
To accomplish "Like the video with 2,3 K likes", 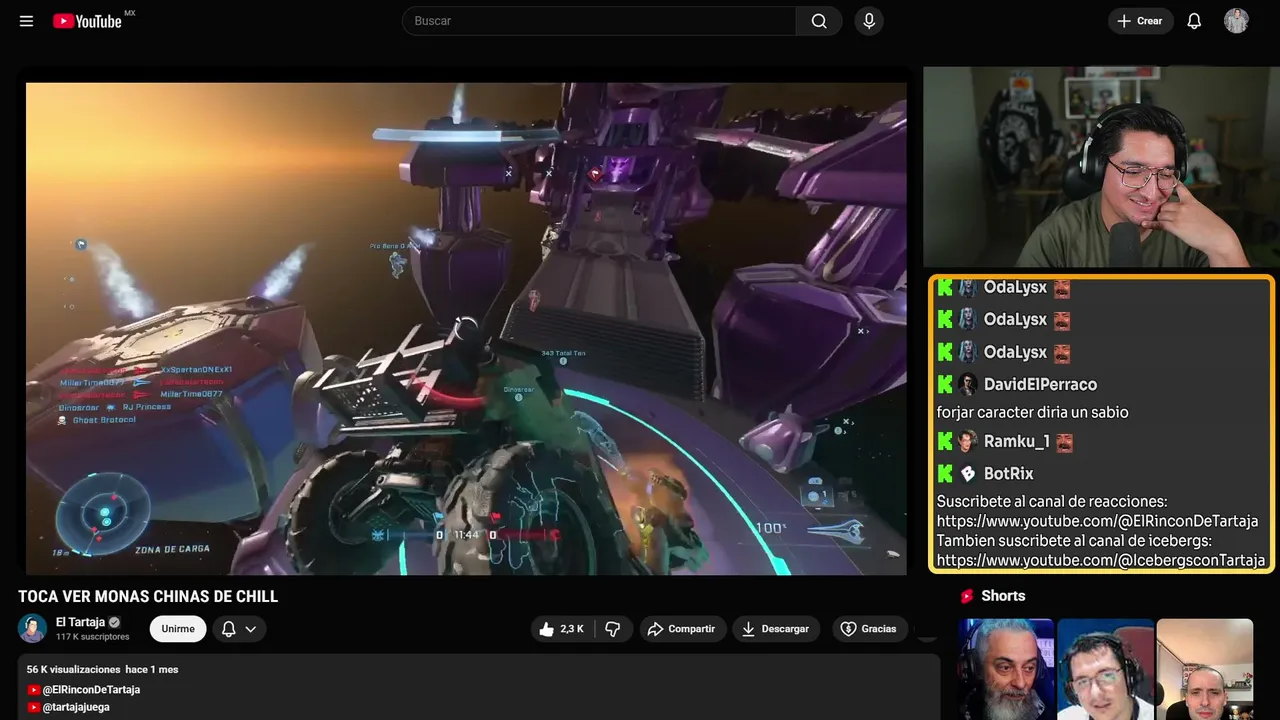I will pyautogui.click(x=562, y=629).
